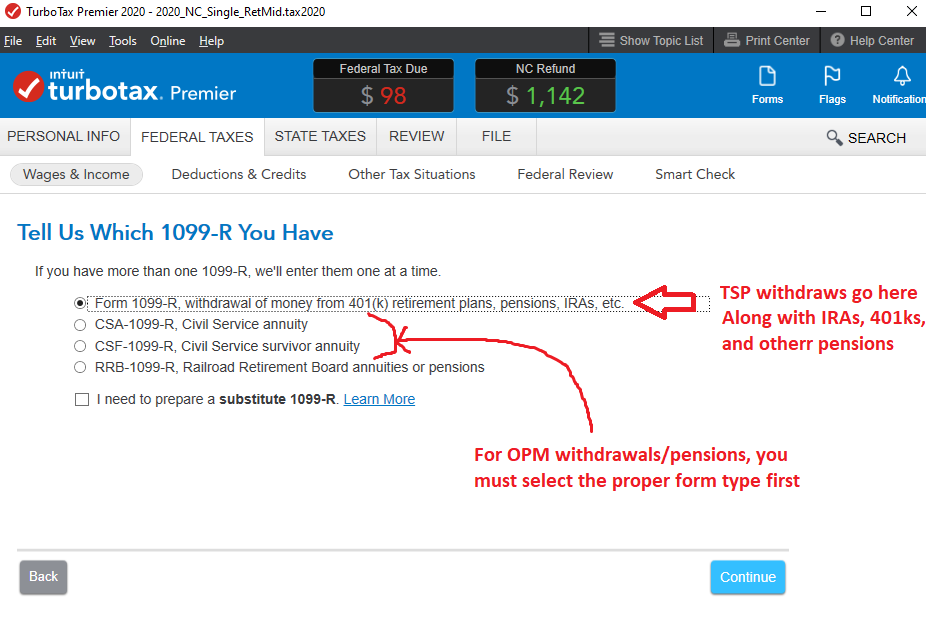Check the substitute 1099-R checkbox
Viewport: 926px width, 634px height.
[x=82, y=400]
